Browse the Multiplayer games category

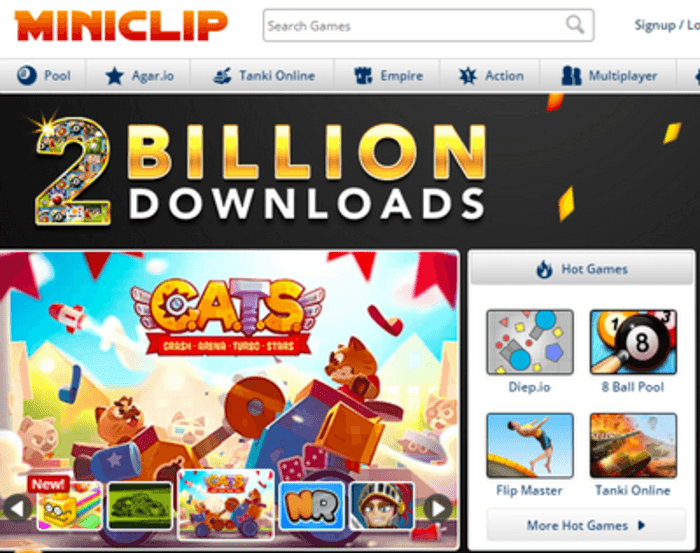coord(609,76)
